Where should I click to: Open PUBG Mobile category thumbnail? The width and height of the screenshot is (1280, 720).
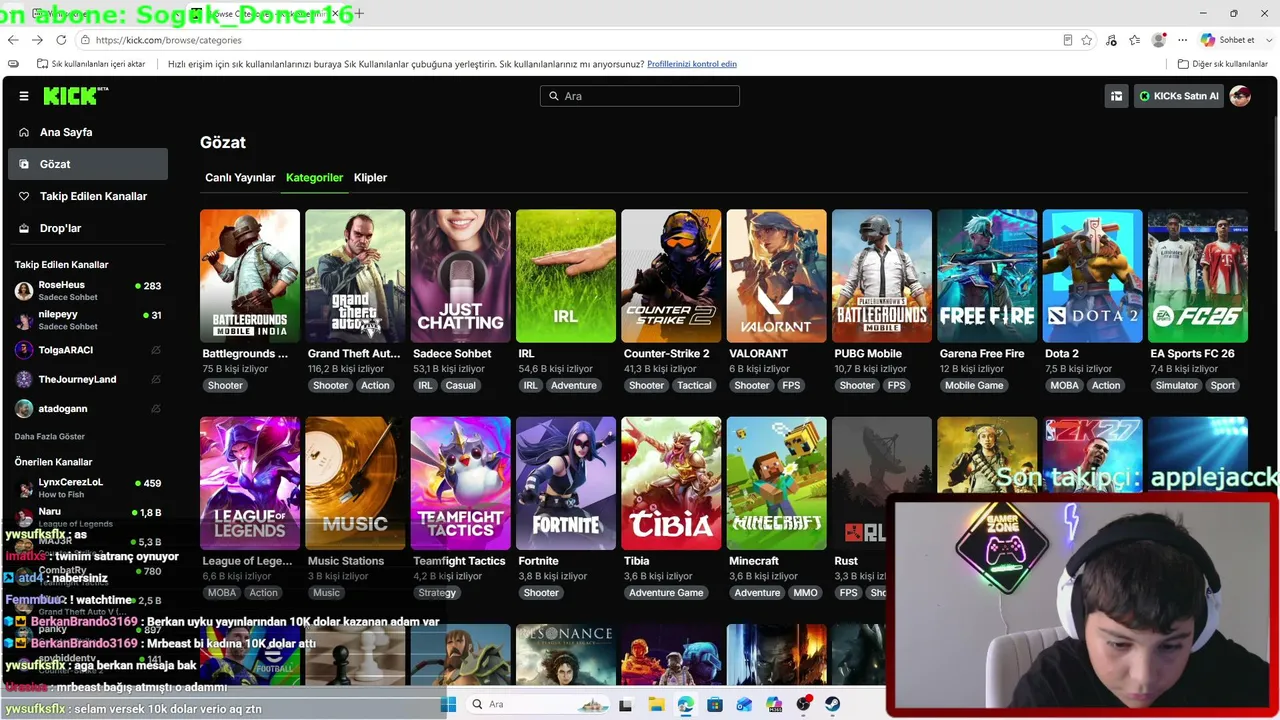[x=882, y=276]
